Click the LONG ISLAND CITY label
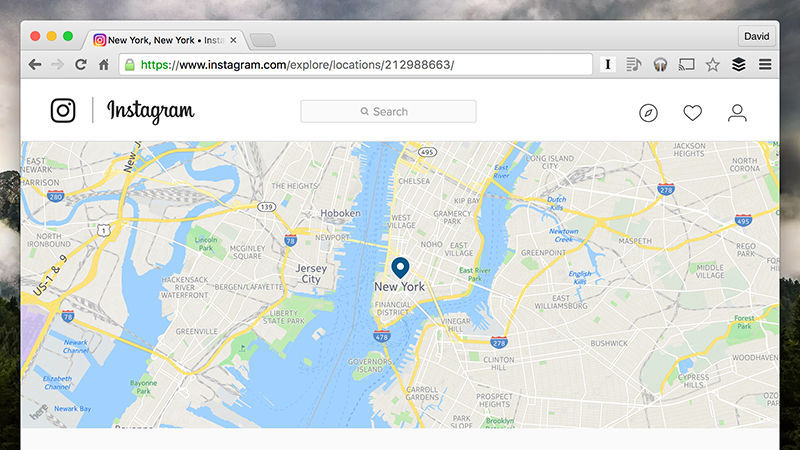The image size is (800, 450). [550, 162]
